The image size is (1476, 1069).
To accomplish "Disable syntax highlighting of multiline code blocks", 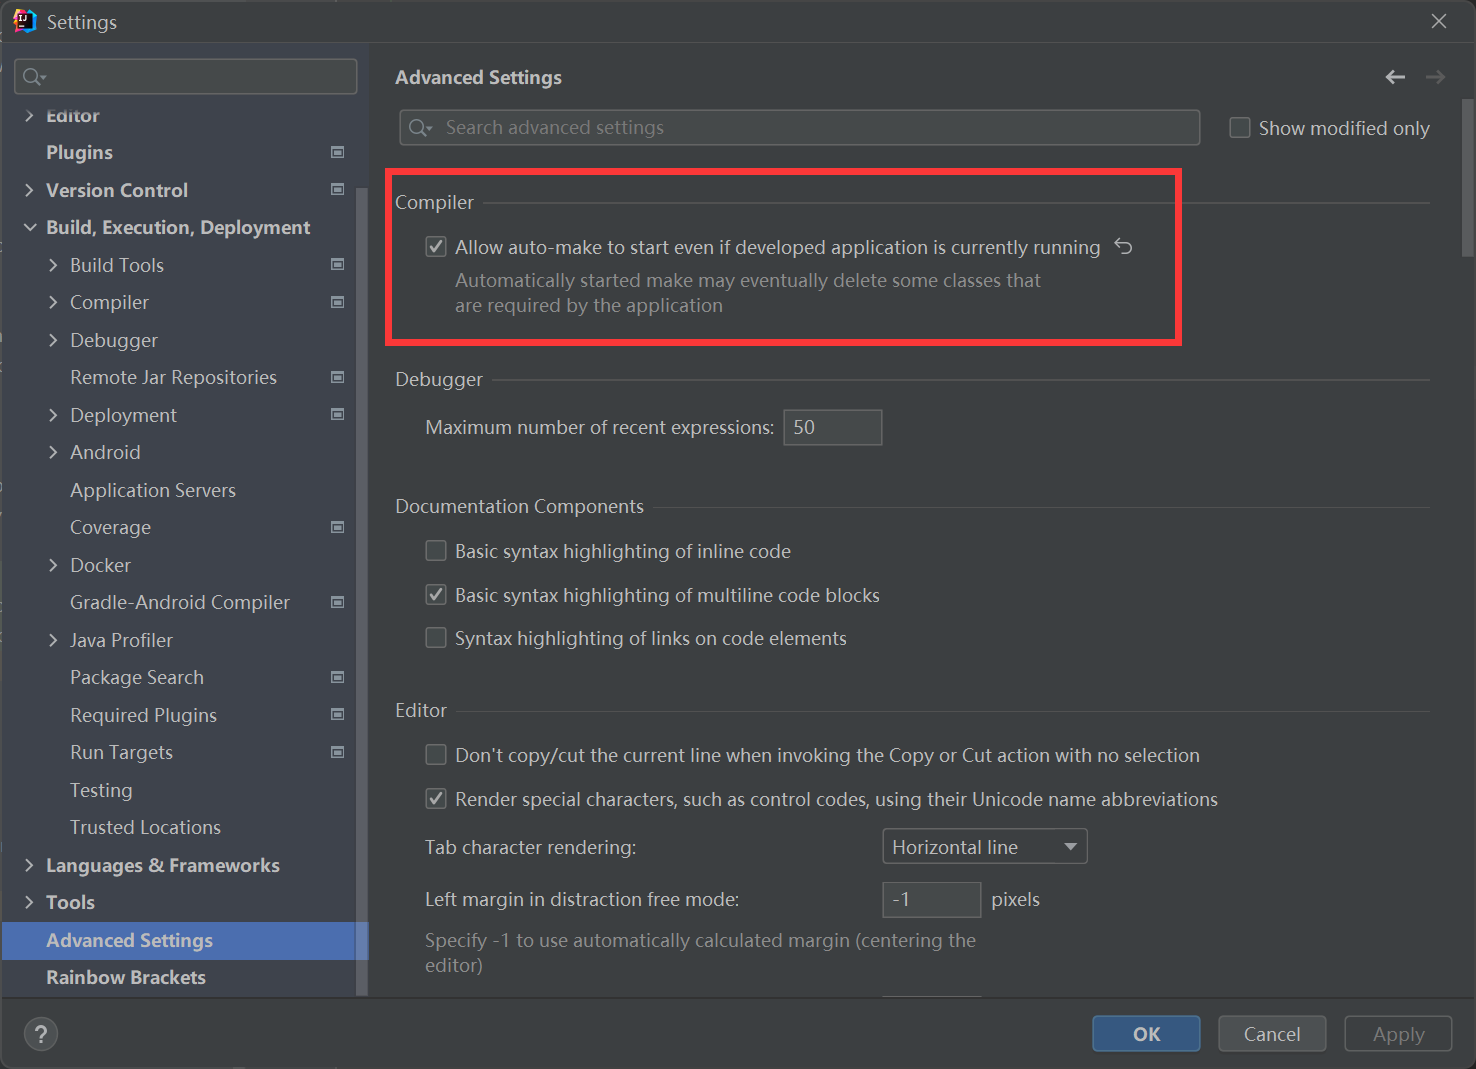I will tap(436, 595).
